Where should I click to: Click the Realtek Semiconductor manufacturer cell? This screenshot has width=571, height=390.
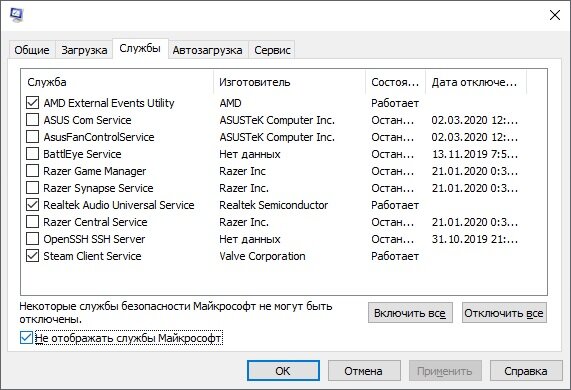coord(273,205)
